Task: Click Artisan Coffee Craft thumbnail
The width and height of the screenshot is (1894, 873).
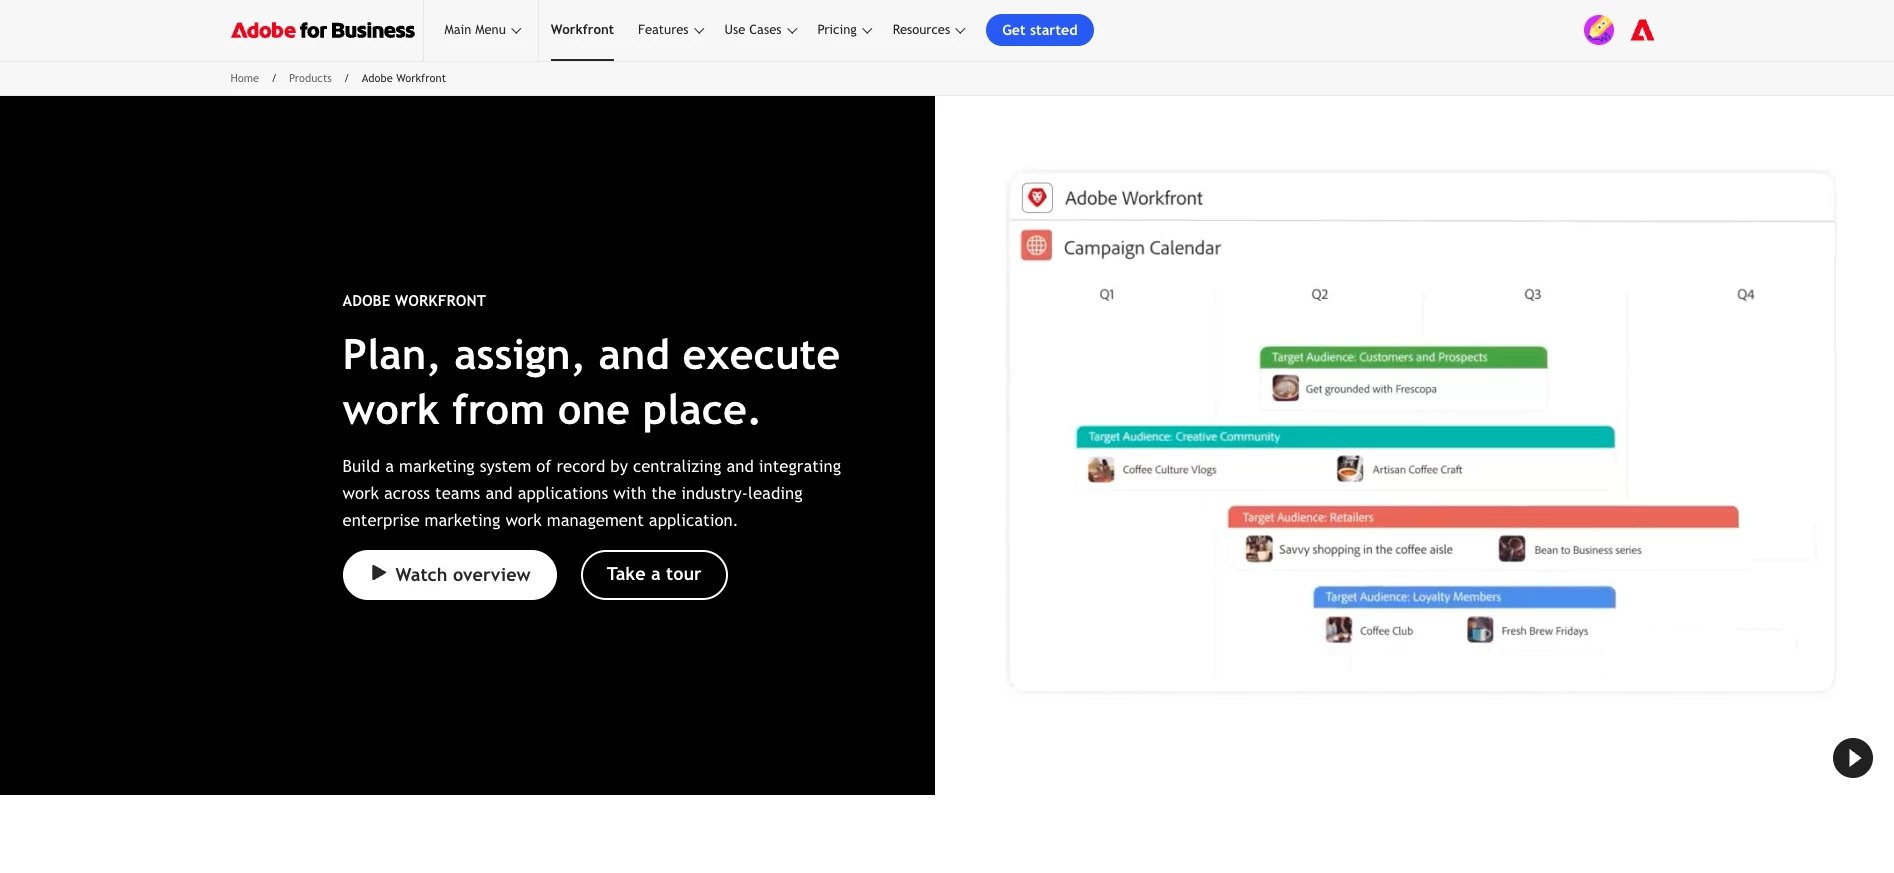Action: tap(1350, 469)
